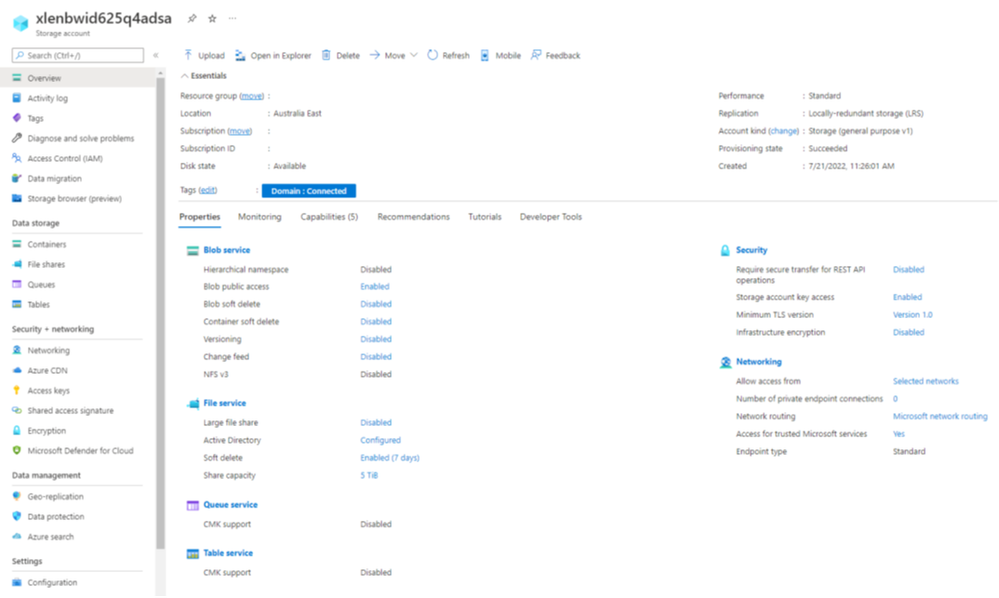Switch to the Developer Tools tab

point(550,217)
